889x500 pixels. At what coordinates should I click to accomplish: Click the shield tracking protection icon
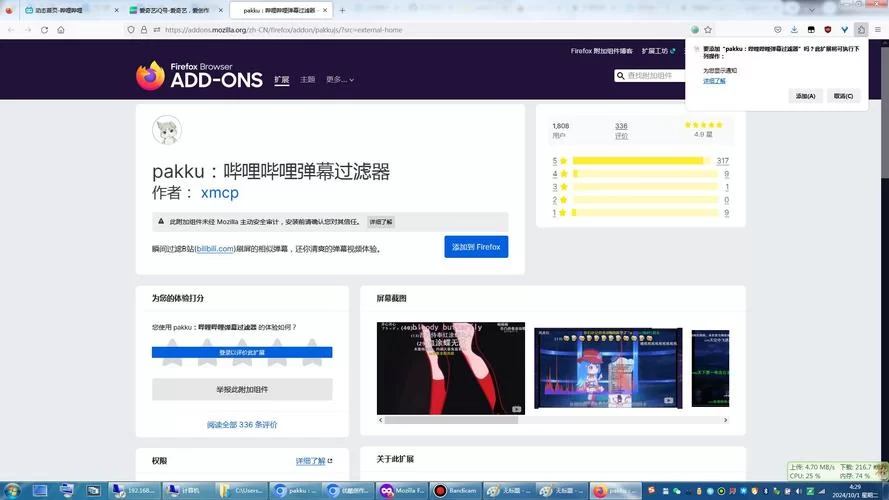tap(131, 29)
